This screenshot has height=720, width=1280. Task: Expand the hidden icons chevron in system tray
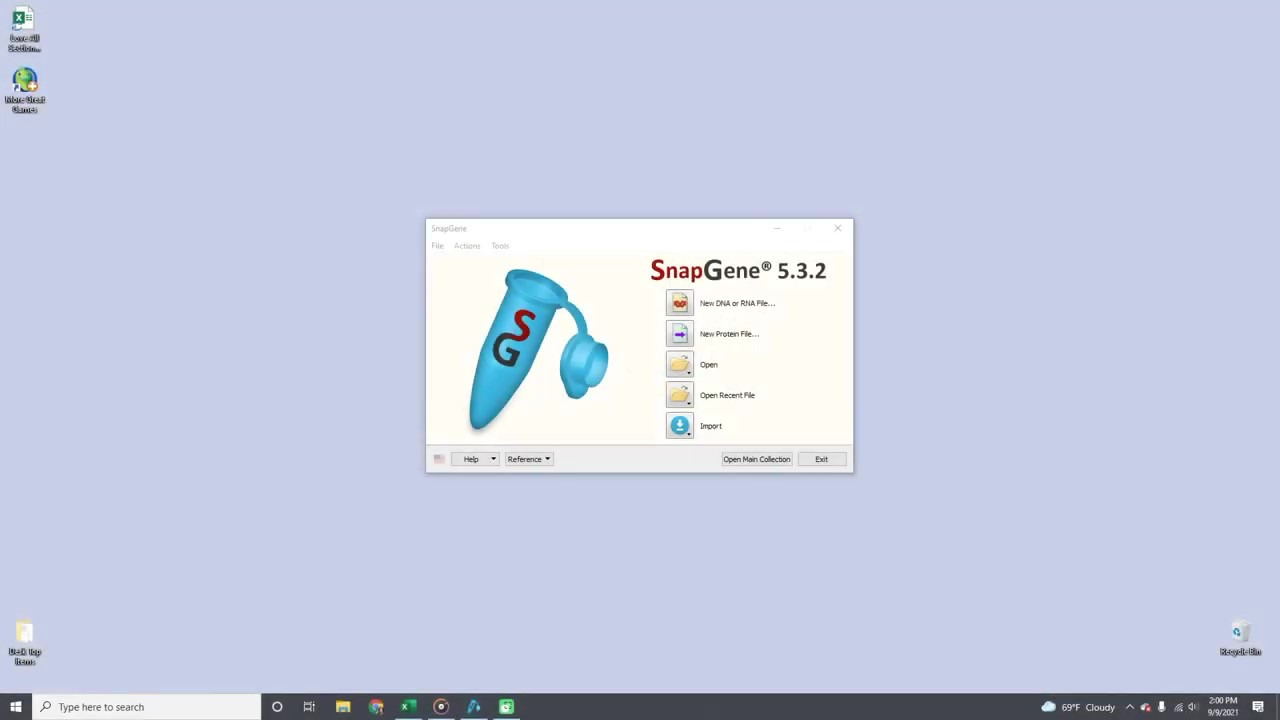pos(1129,707)
